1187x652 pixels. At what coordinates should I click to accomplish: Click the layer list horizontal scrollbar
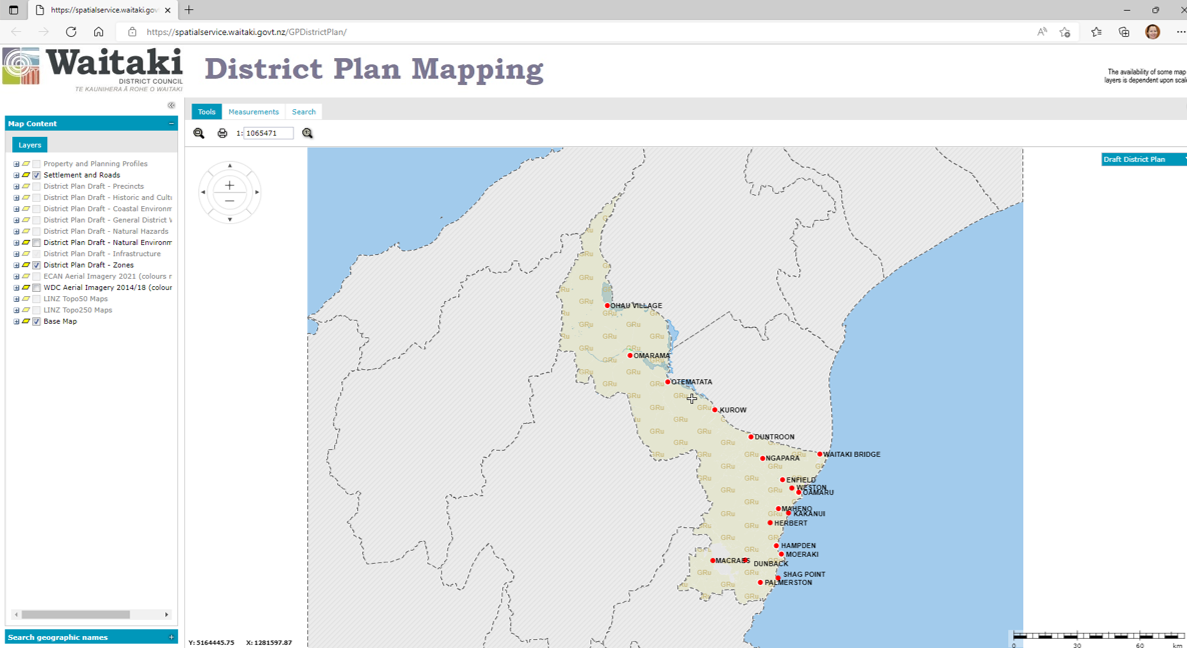pyautogui.click(x=76, y=615)
